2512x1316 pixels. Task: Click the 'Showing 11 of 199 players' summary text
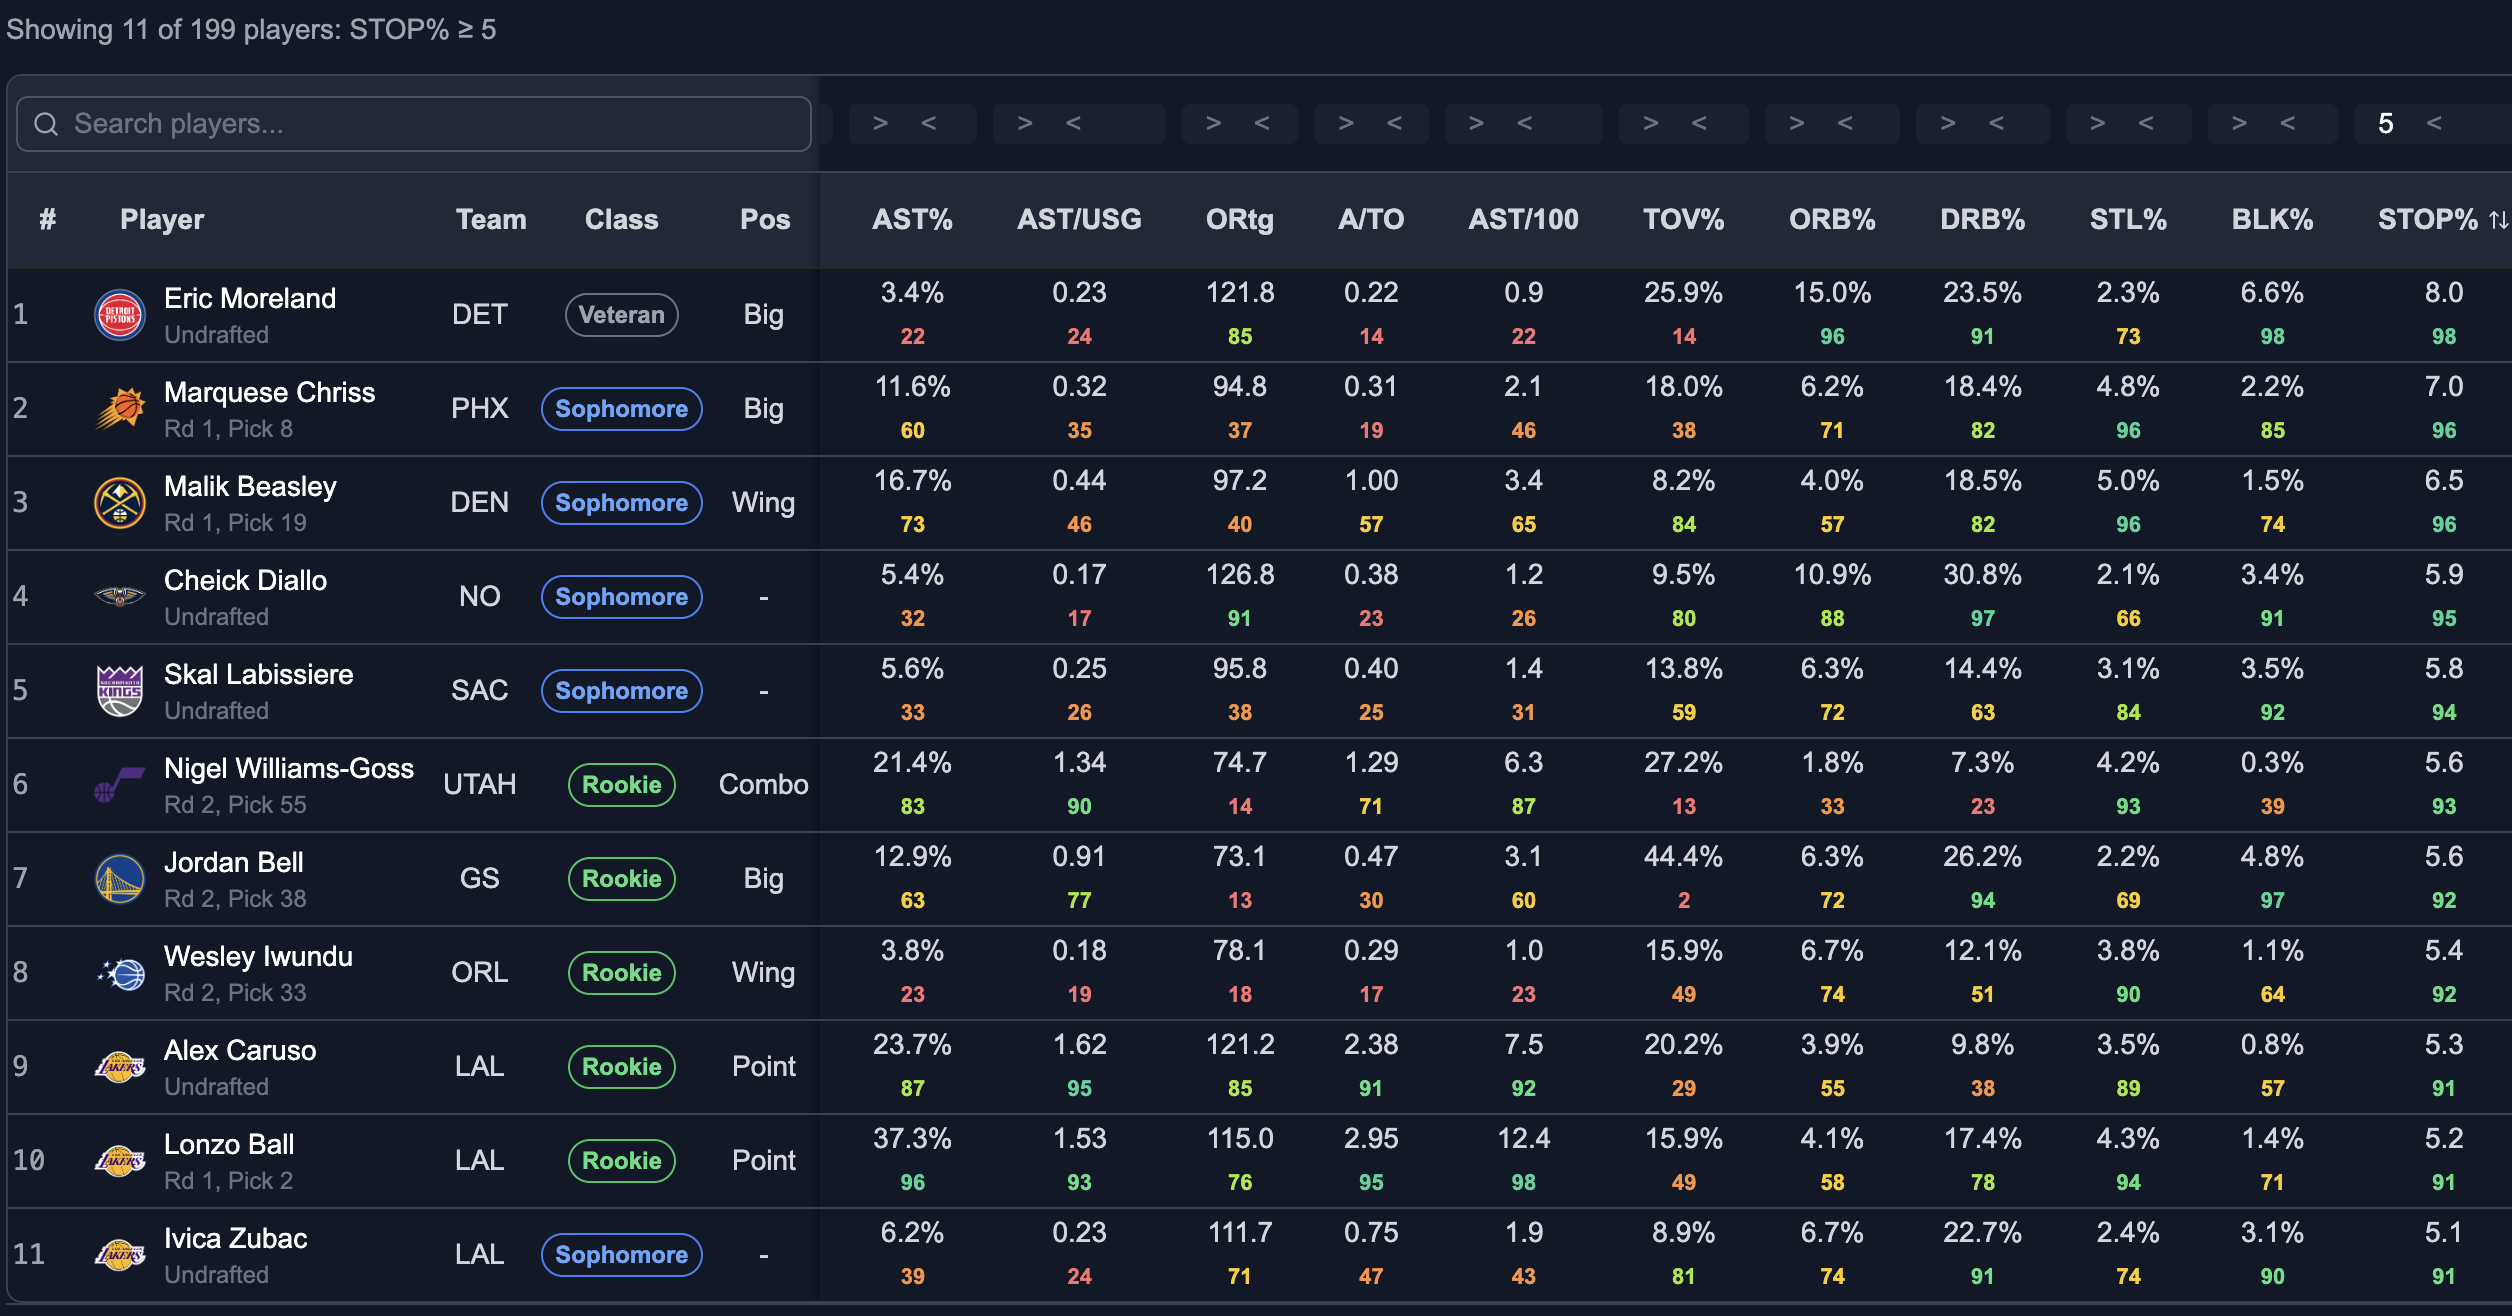pos(251,30)
